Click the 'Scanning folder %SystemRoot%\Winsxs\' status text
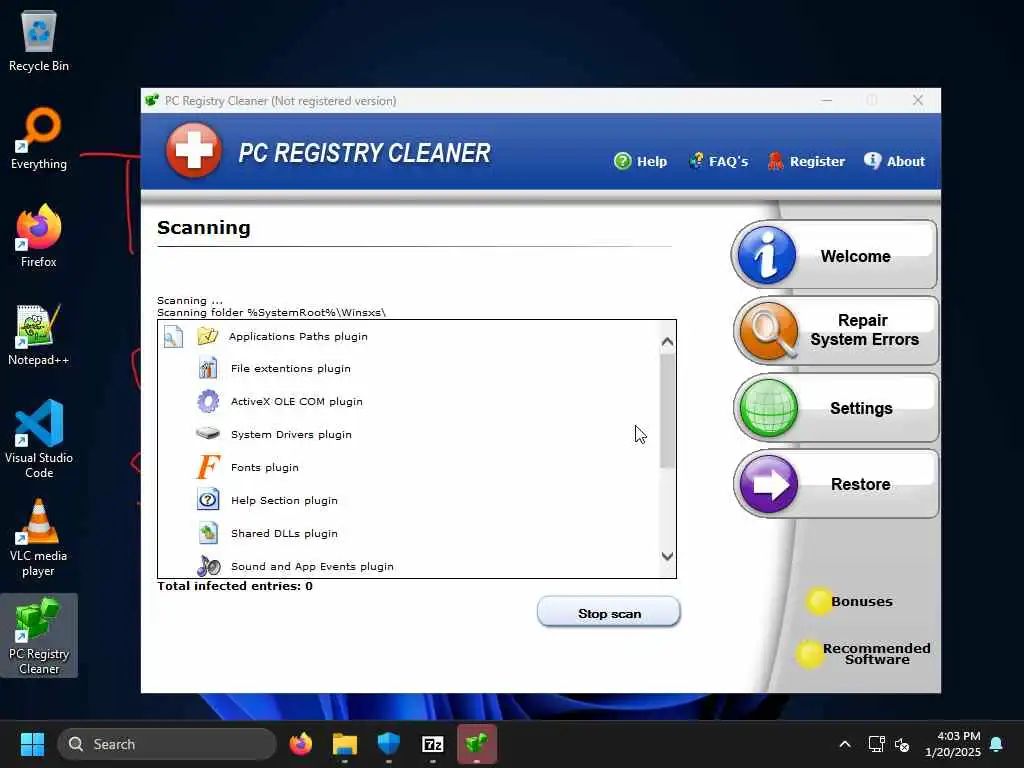The image size is (1024, 768). click(271, 312)
